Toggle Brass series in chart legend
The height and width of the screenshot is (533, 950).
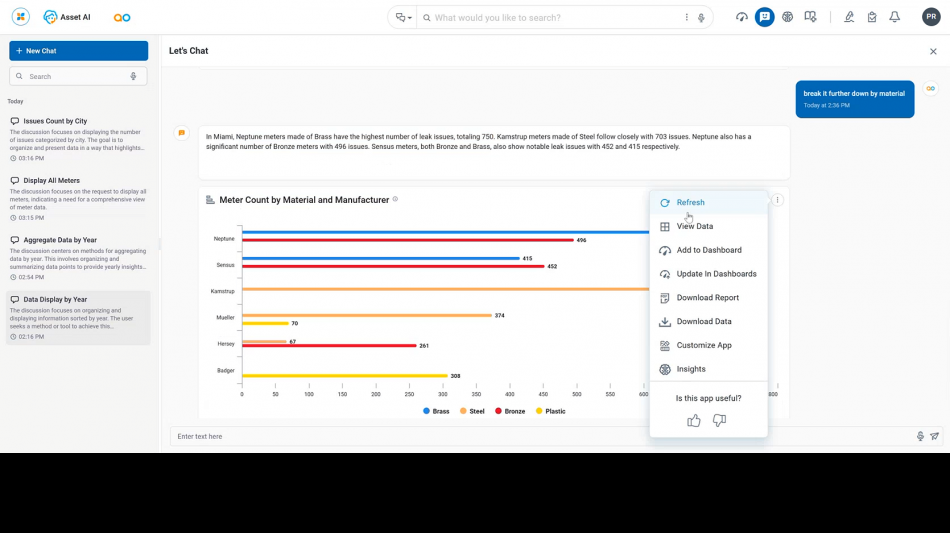point(436,411)
